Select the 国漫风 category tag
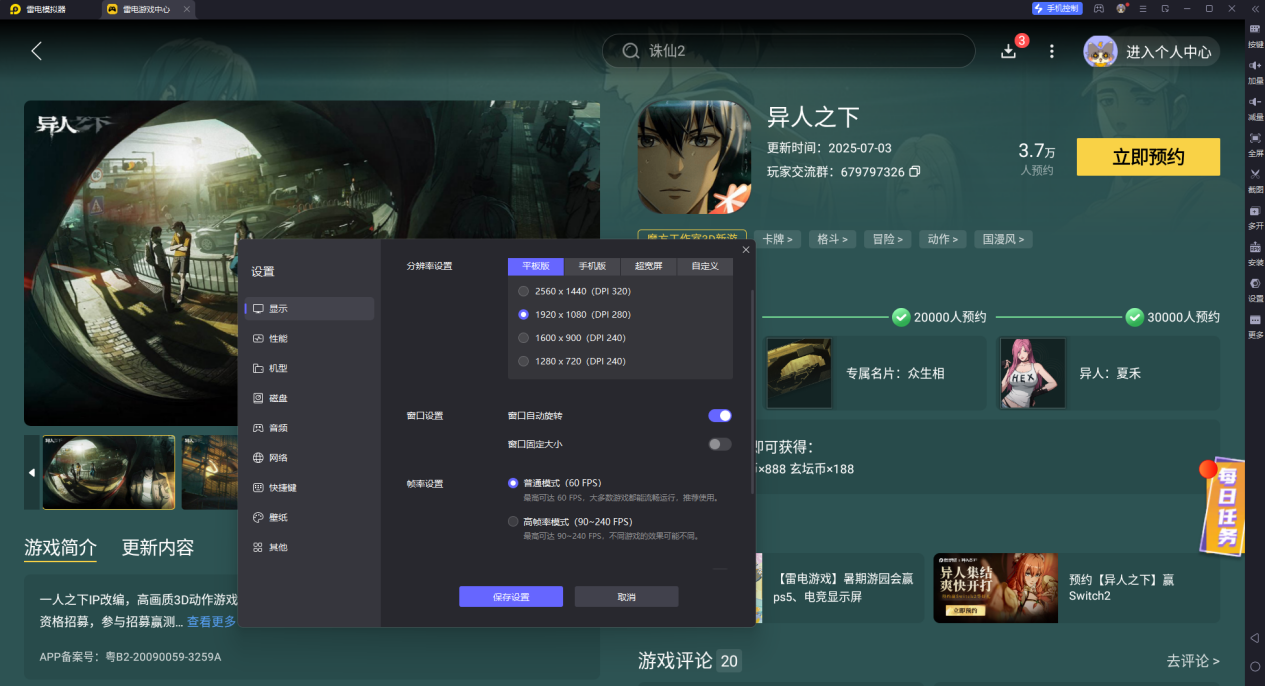This screenshot has height=686, width=1265. (x=1003, y=239)
